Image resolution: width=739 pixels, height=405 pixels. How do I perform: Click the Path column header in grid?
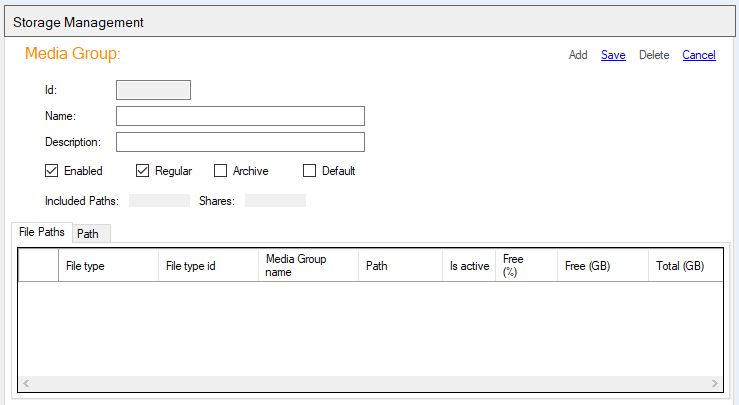click(400, 266)
